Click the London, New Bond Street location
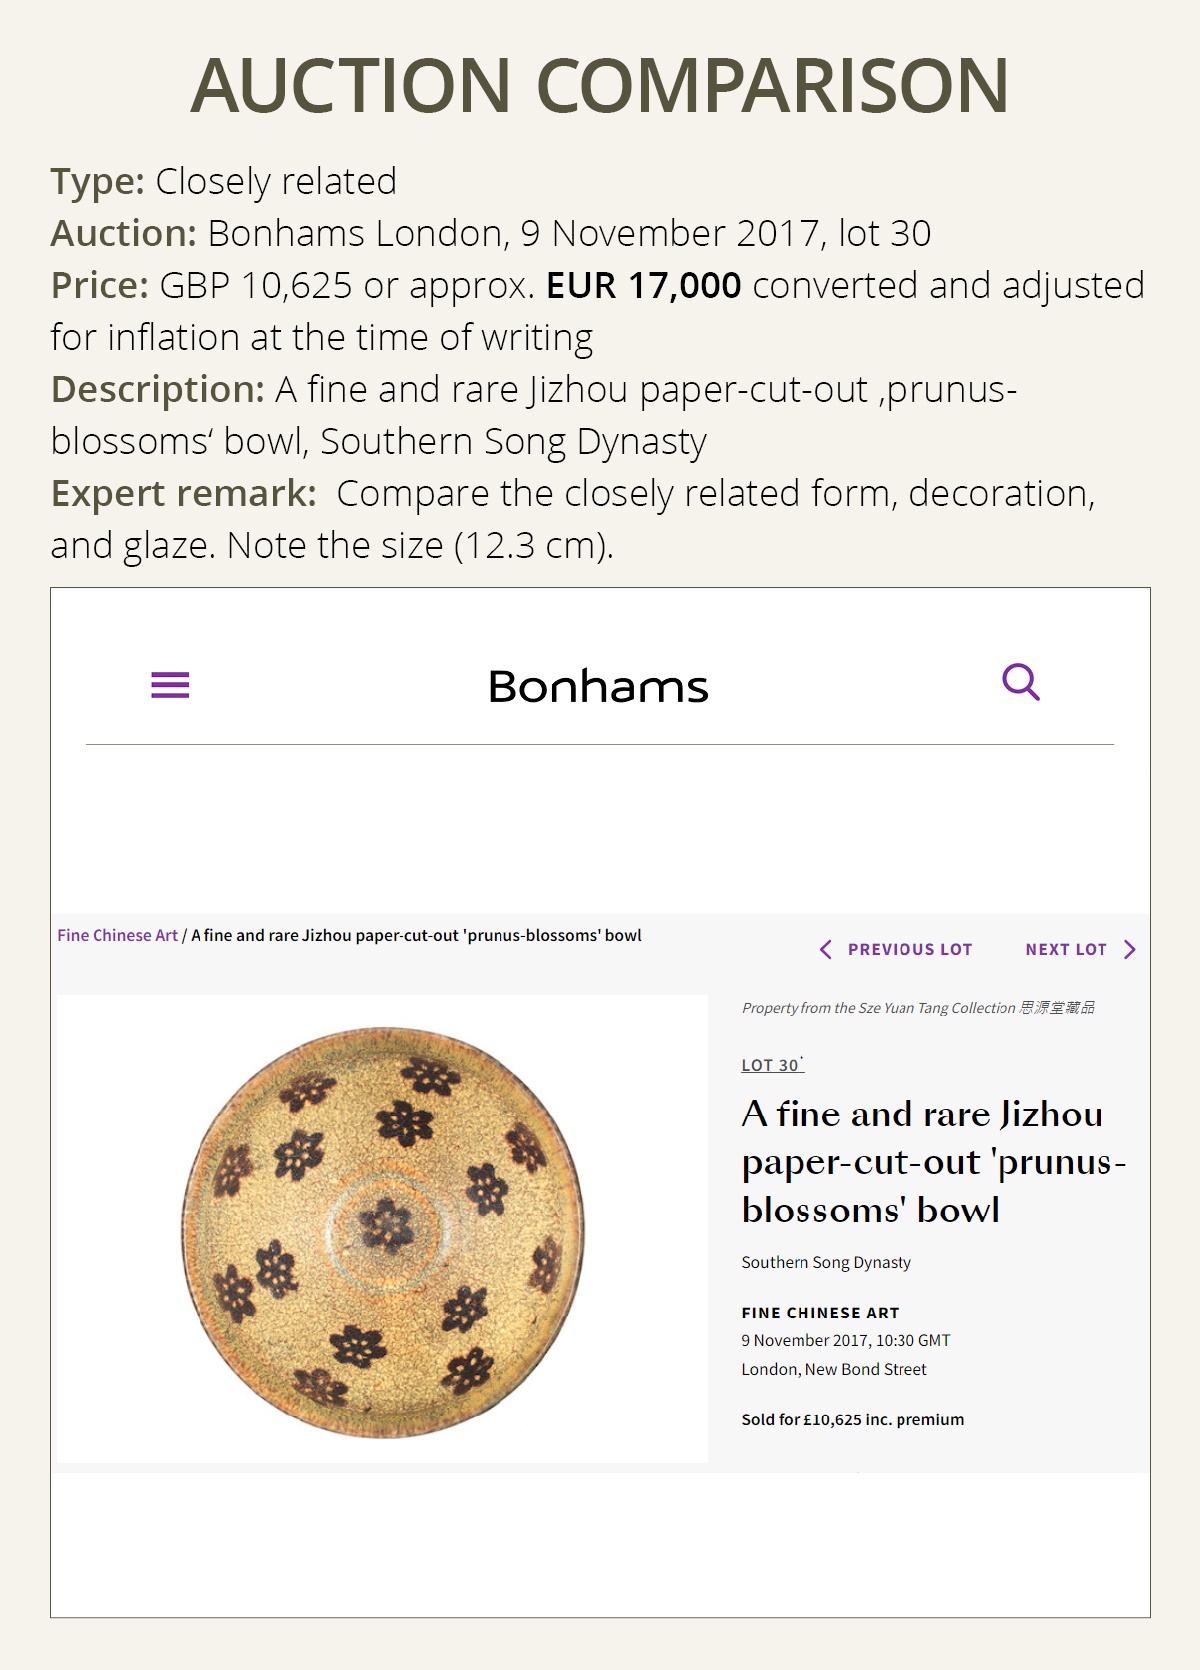1200x1670 pixels. pyautogui.click(x=834, y=1369)
